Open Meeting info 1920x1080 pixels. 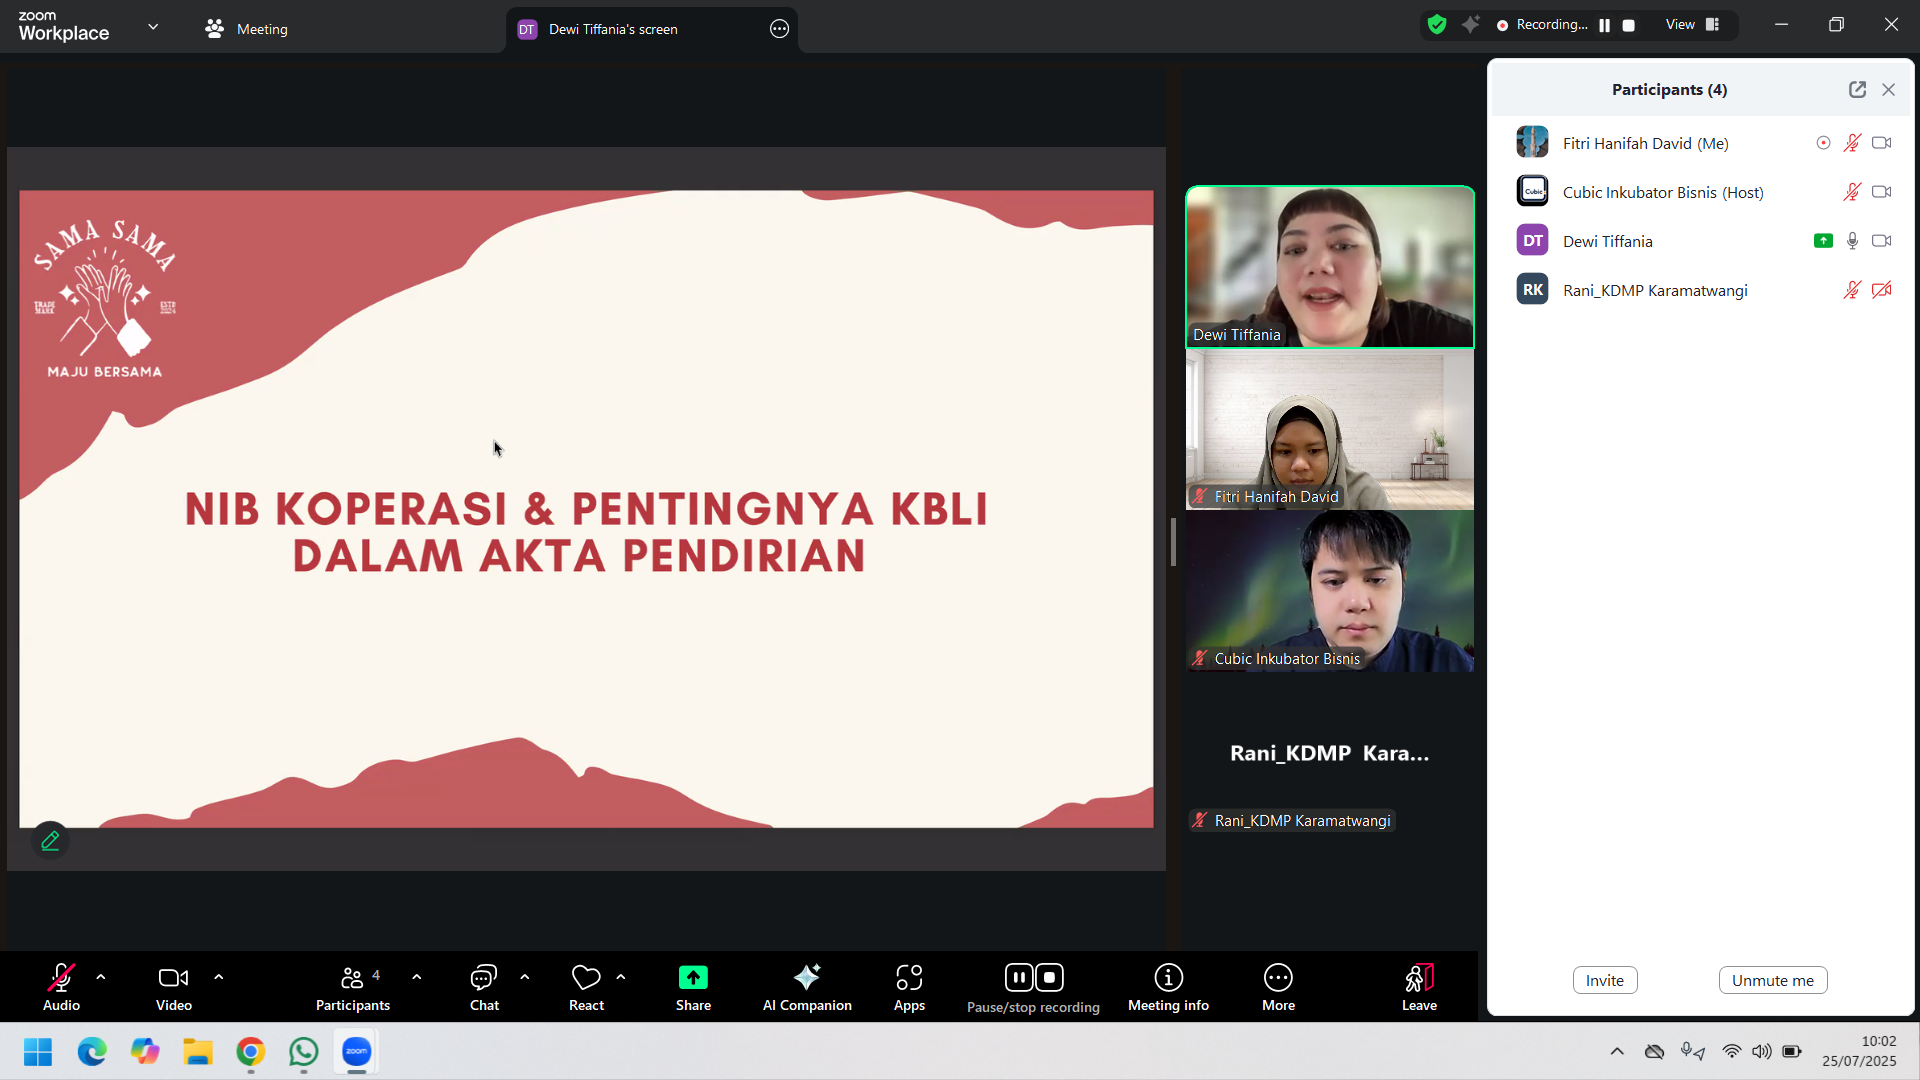pos(1168,986)
